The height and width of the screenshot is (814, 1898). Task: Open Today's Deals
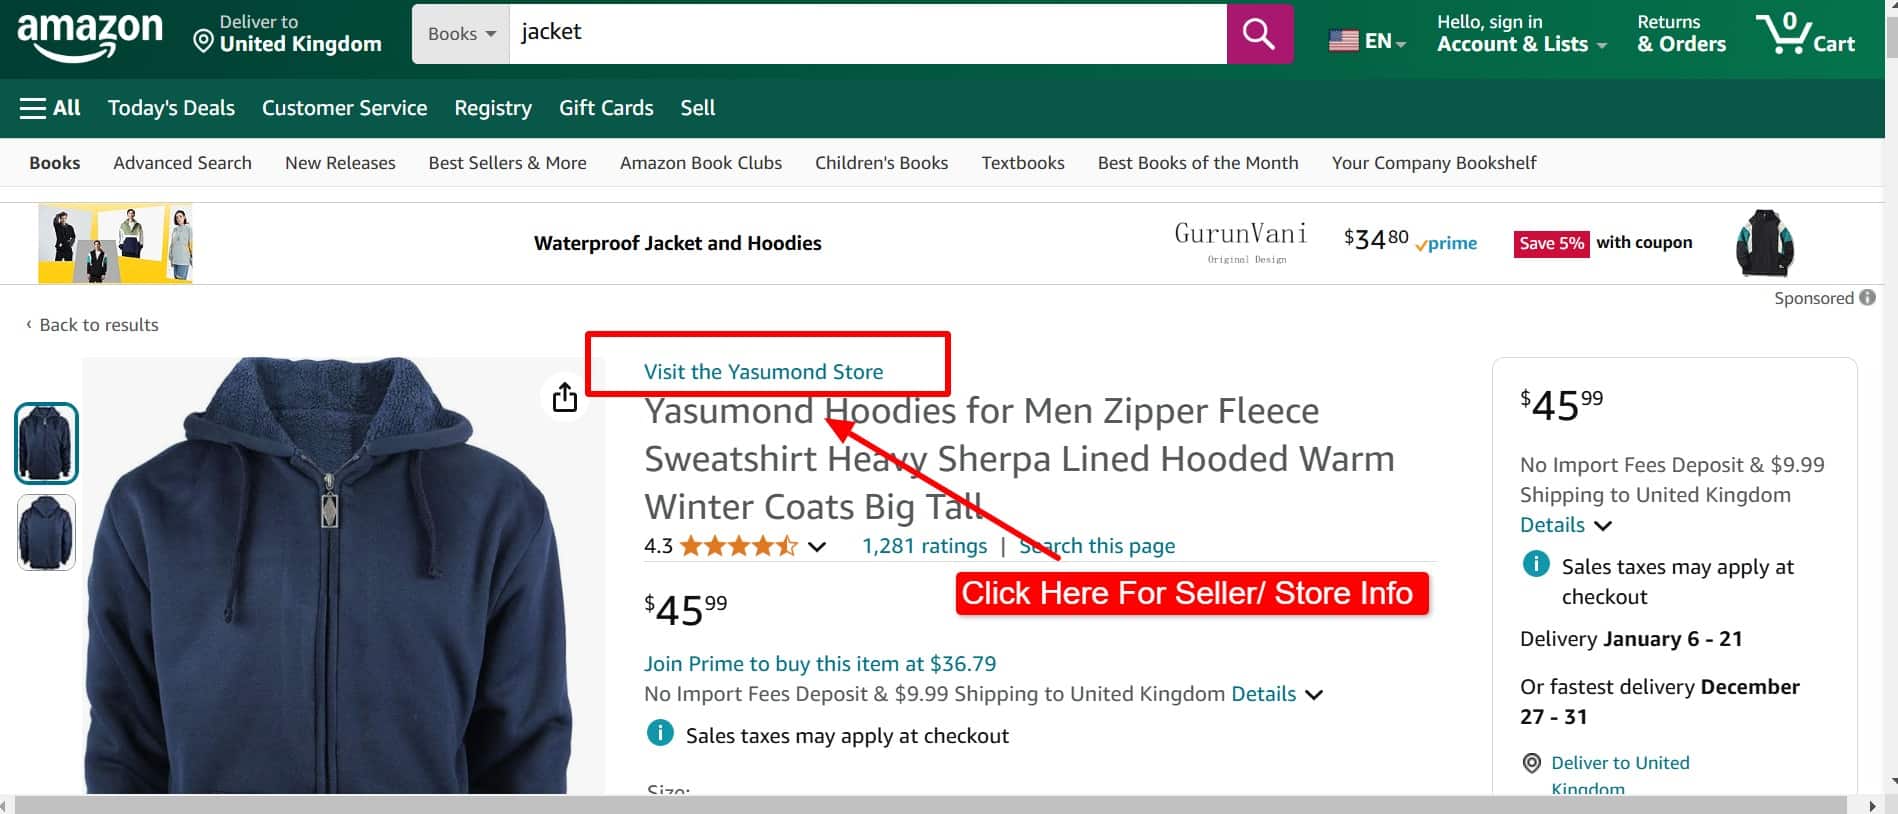click(171, 108)
